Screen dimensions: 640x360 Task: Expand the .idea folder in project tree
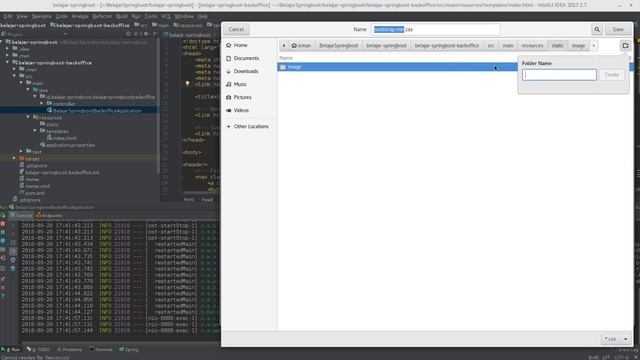7,49
